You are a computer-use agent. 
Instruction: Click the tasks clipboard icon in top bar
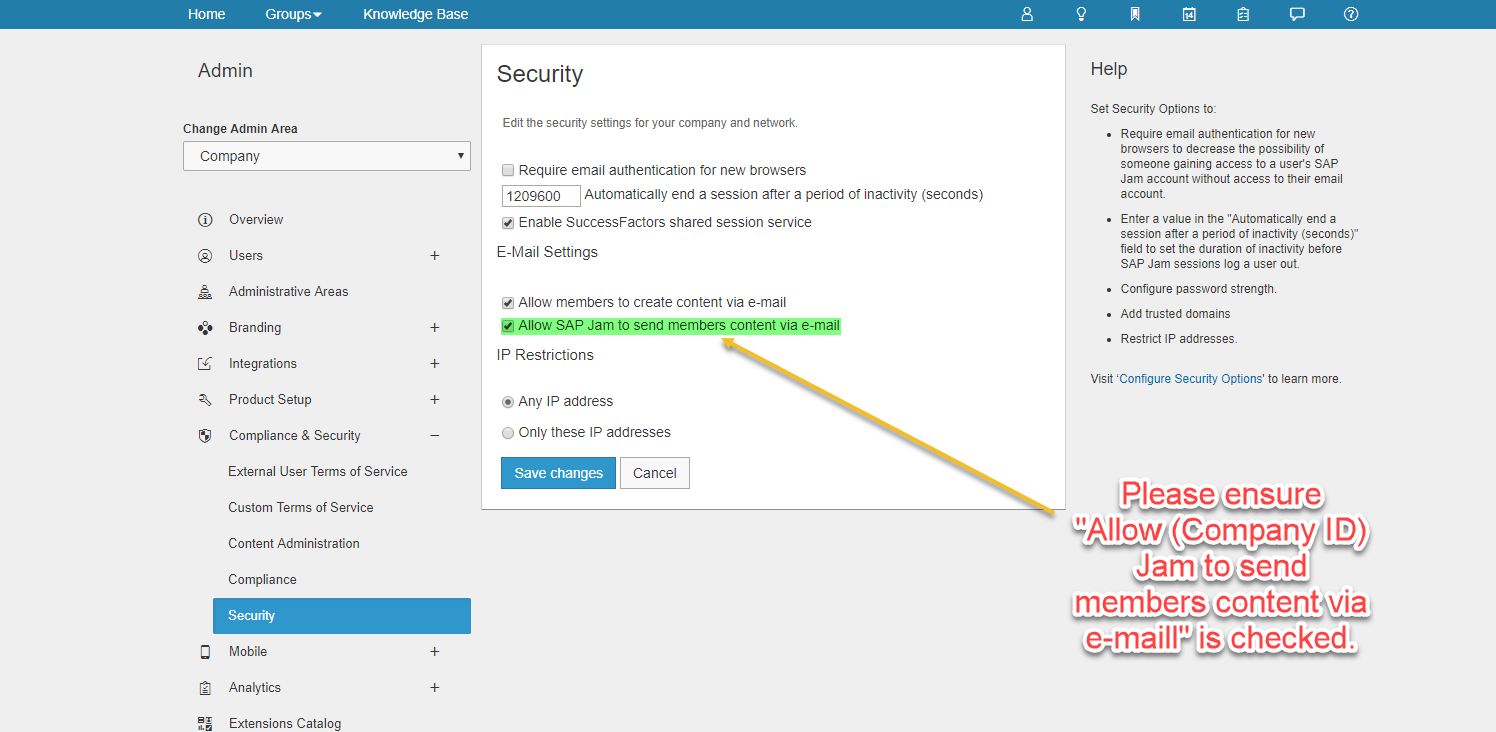(x=1243, y=14)
